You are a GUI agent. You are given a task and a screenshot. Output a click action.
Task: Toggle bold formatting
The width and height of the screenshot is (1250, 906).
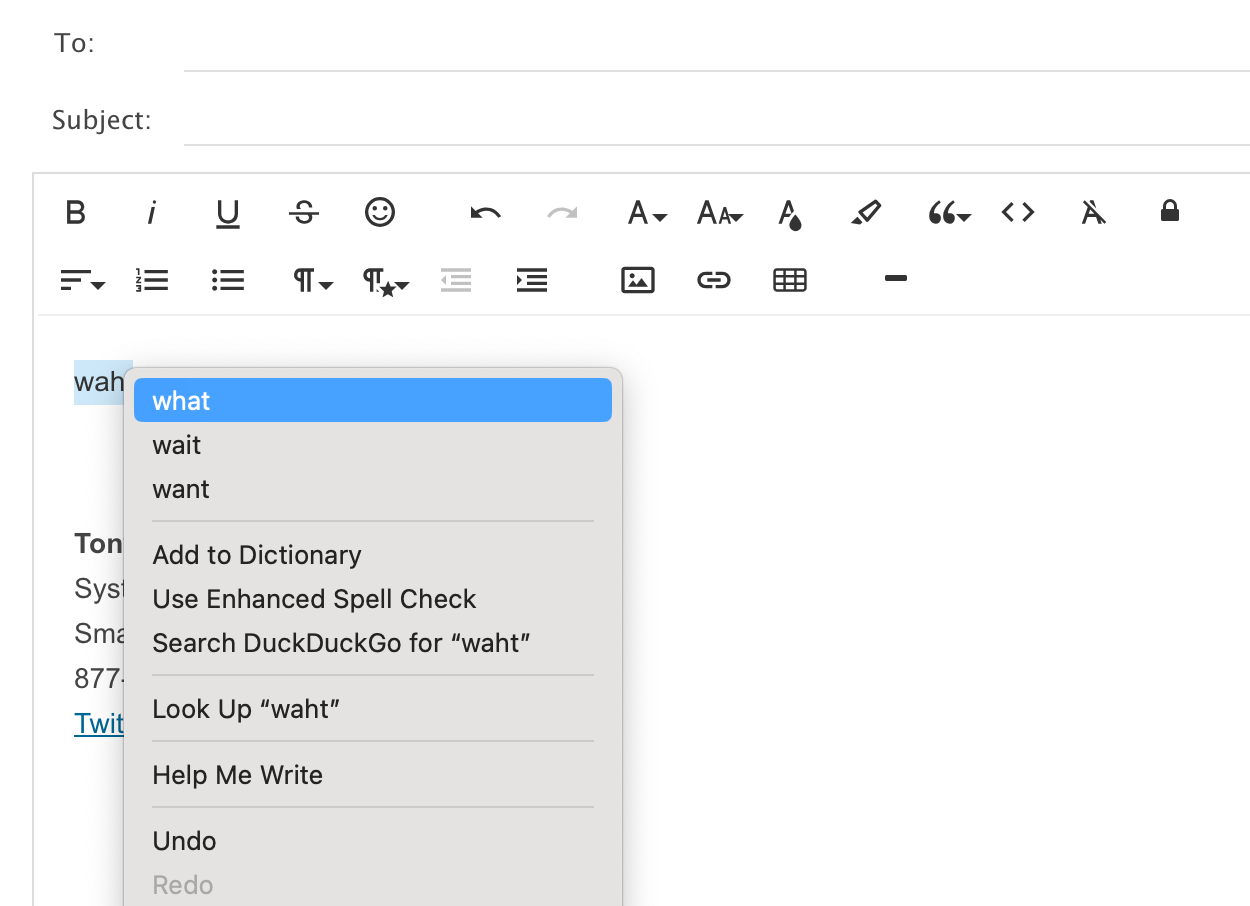click(x=75, y=212)
